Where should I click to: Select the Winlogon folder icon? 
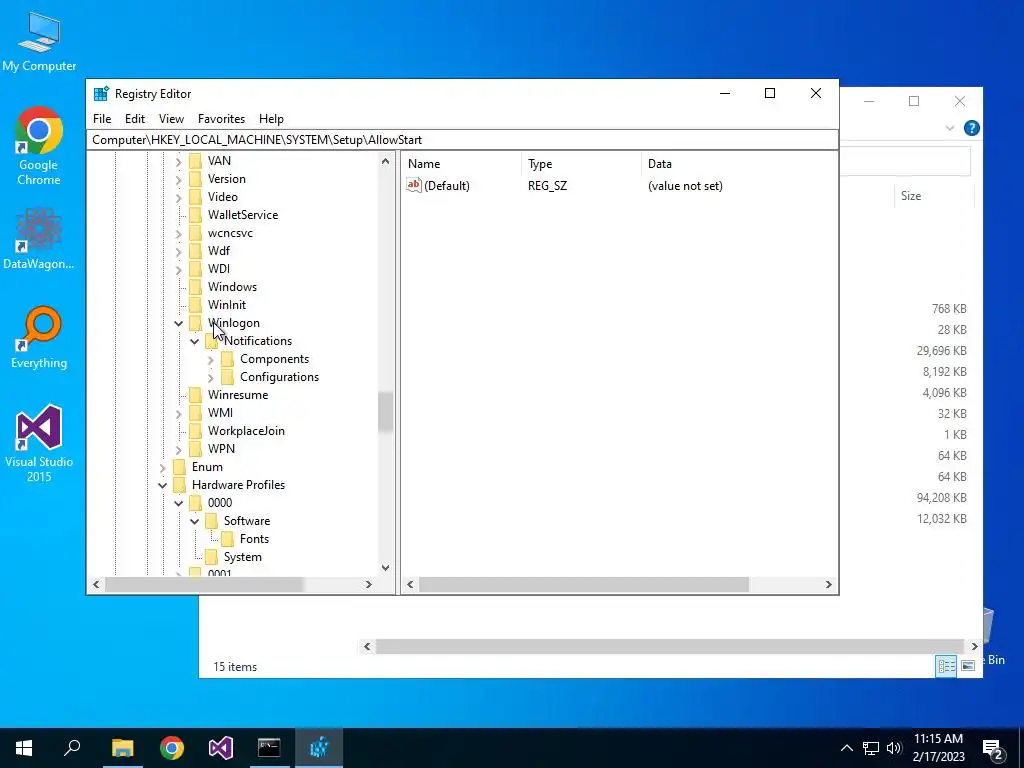click(195, 323)
